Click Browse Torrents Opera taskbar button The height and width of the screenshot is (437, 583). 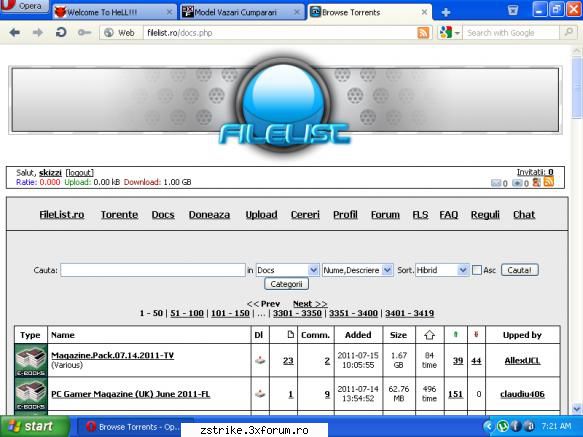(x=134, y=427)
